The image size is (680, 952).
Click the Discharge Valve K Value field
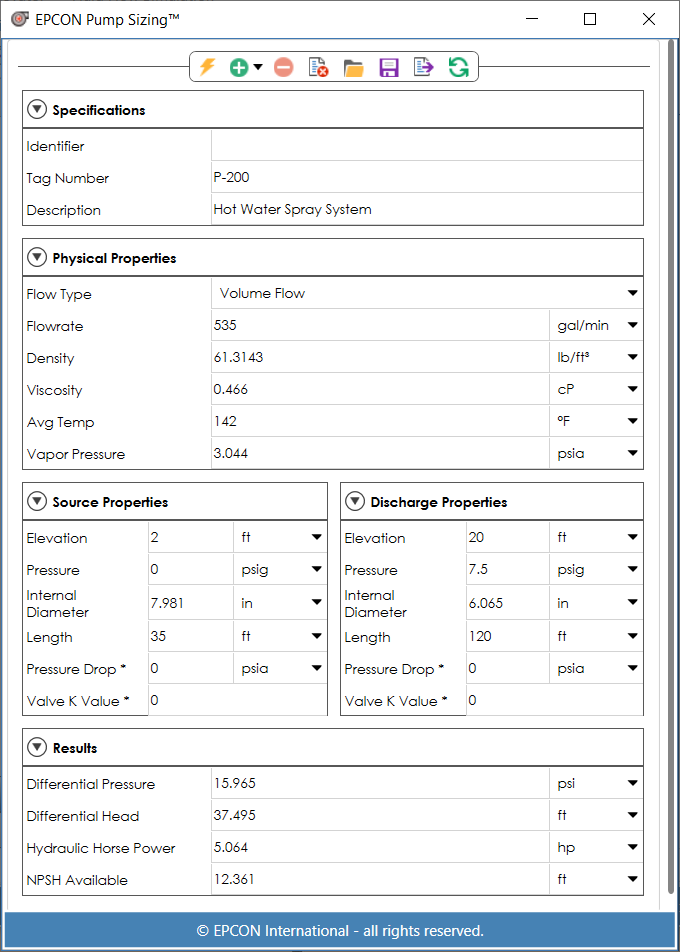pyautogui.click(x=554, y=701)
